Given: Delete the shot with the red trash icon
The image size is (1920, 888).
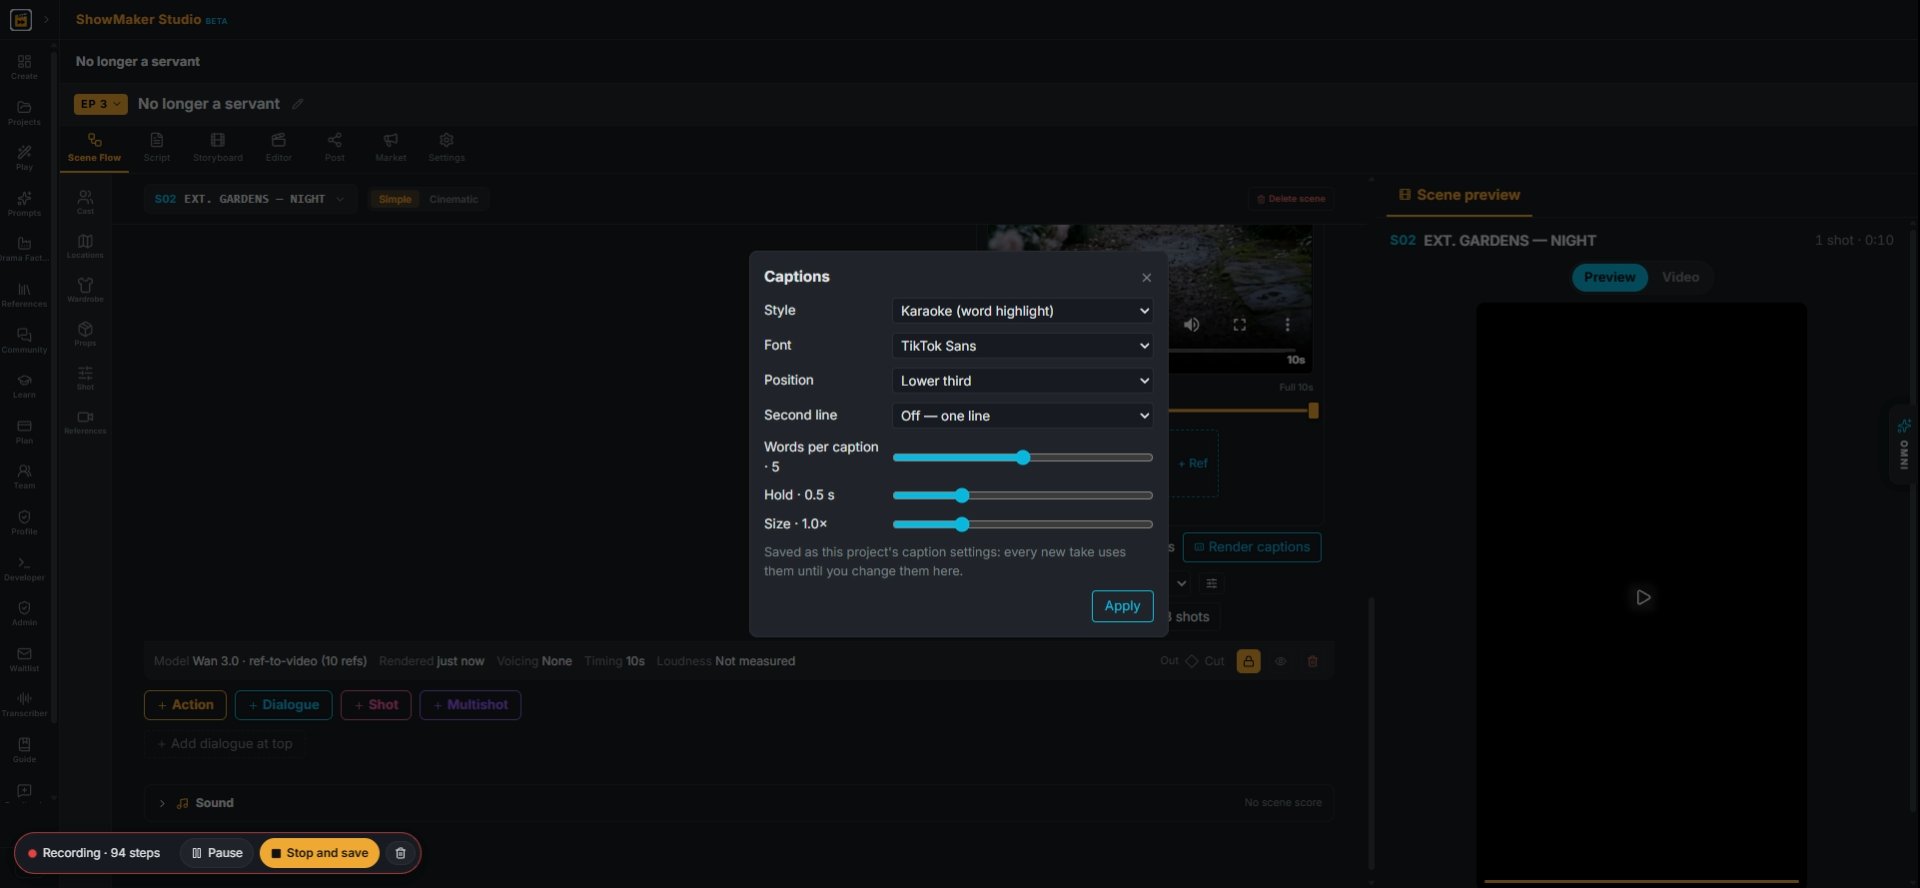Looking at the screenshot, I should (1312, 661).
